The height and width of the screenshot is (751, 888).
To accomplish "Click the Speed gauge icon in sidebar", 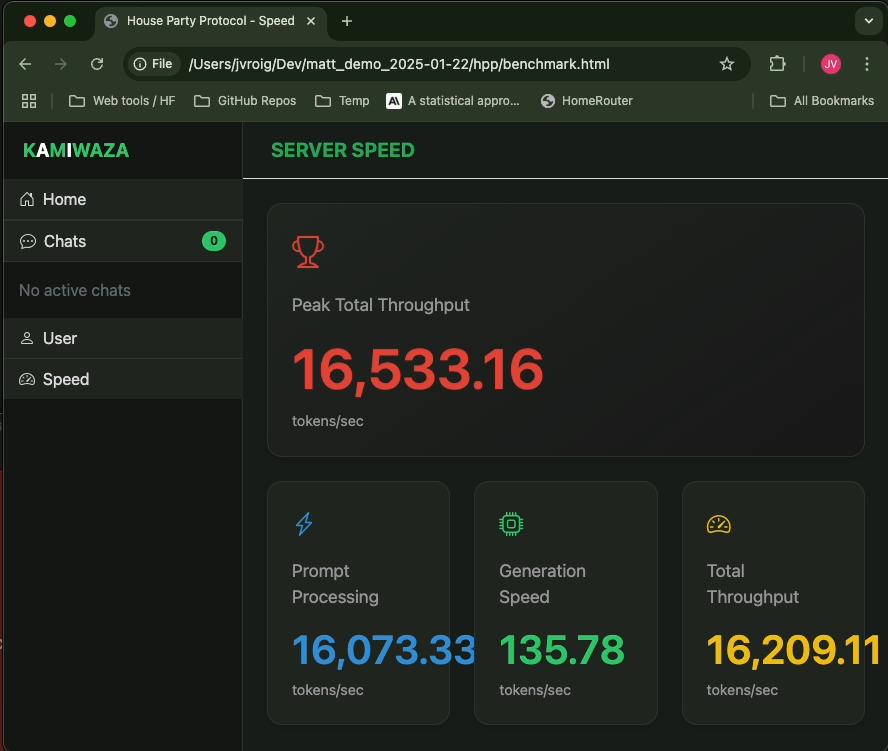I will coord(27,379).
